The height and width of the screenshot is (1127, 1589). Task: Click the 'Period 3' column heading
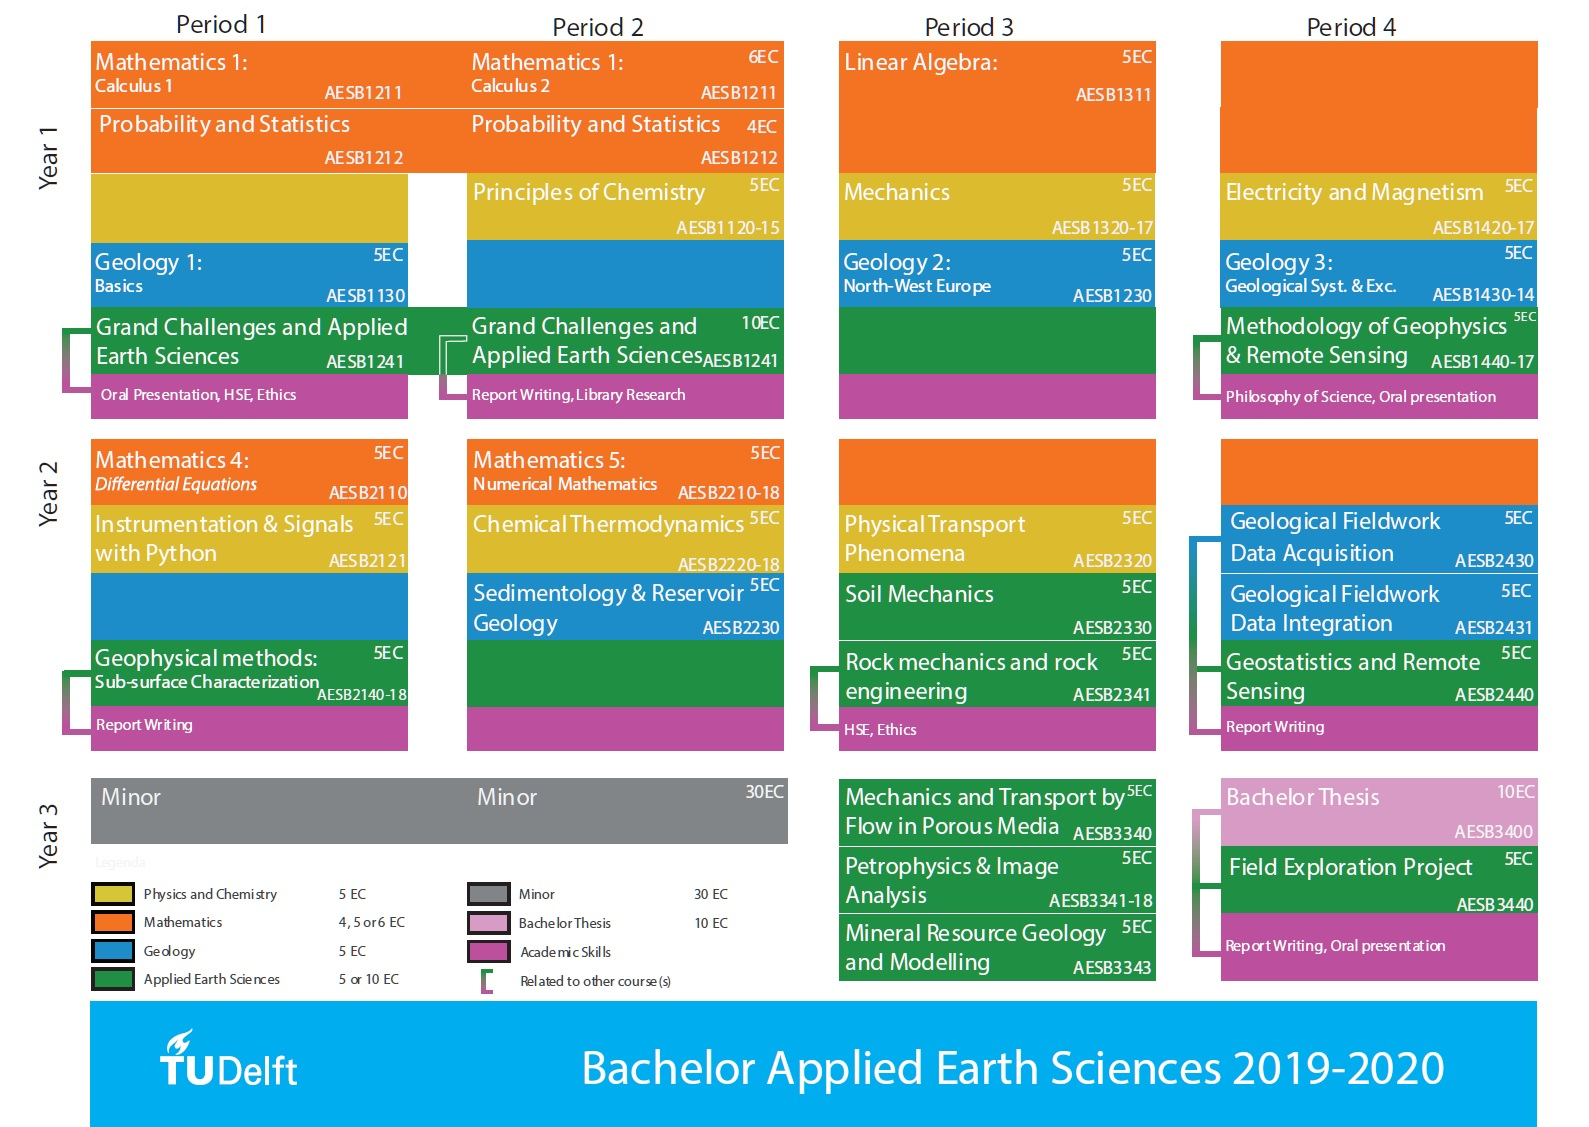(x=969, y=27)
